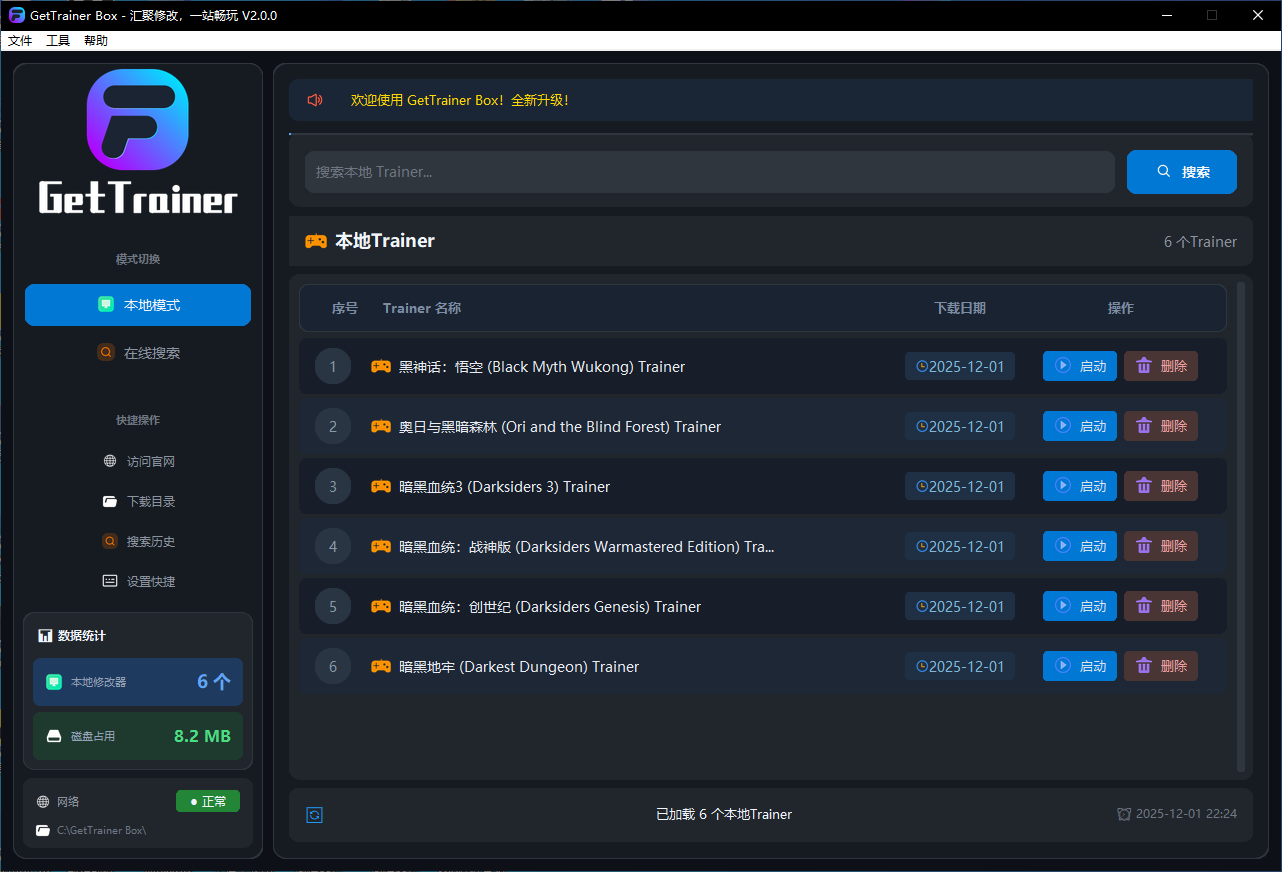The width and height of the screenshot is (1282, 872).
Task: Switch to 在线搜索 mode
Action: [x=138, y=353]
